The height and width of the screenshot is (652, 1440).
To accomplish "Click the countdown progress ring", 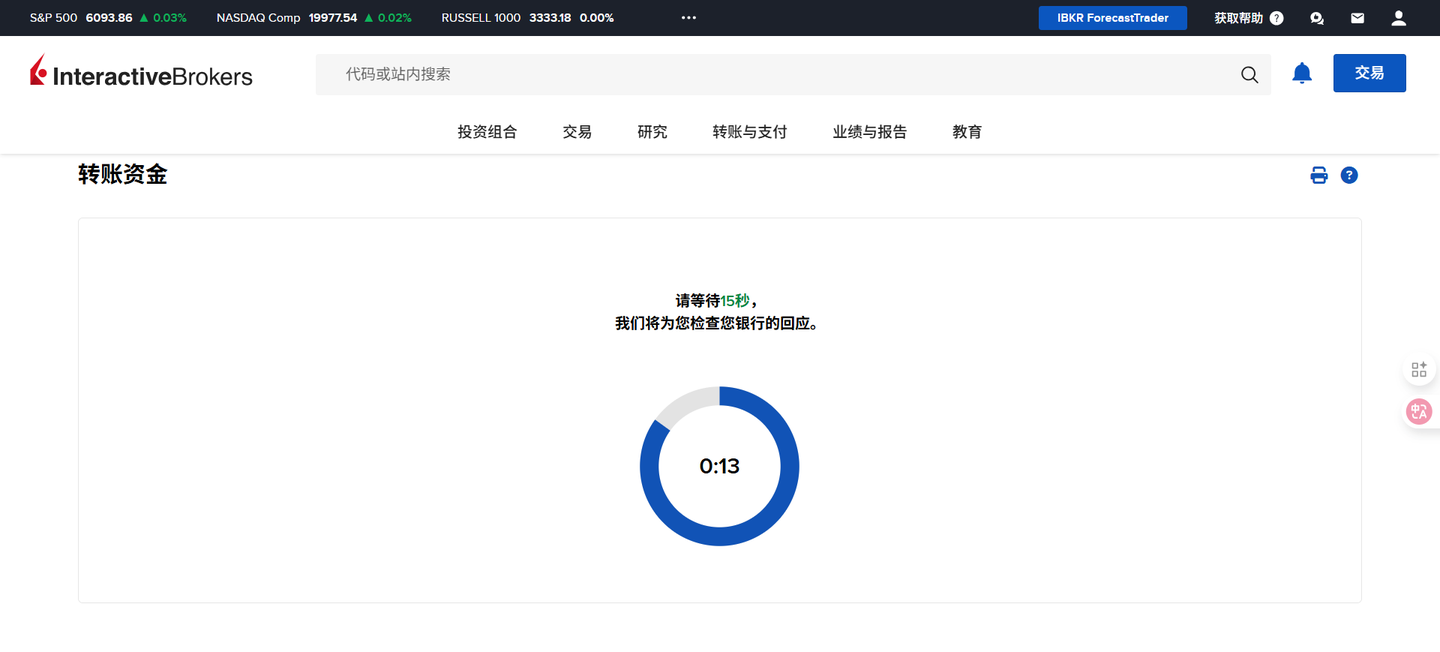I will click(x=719, y=466).
